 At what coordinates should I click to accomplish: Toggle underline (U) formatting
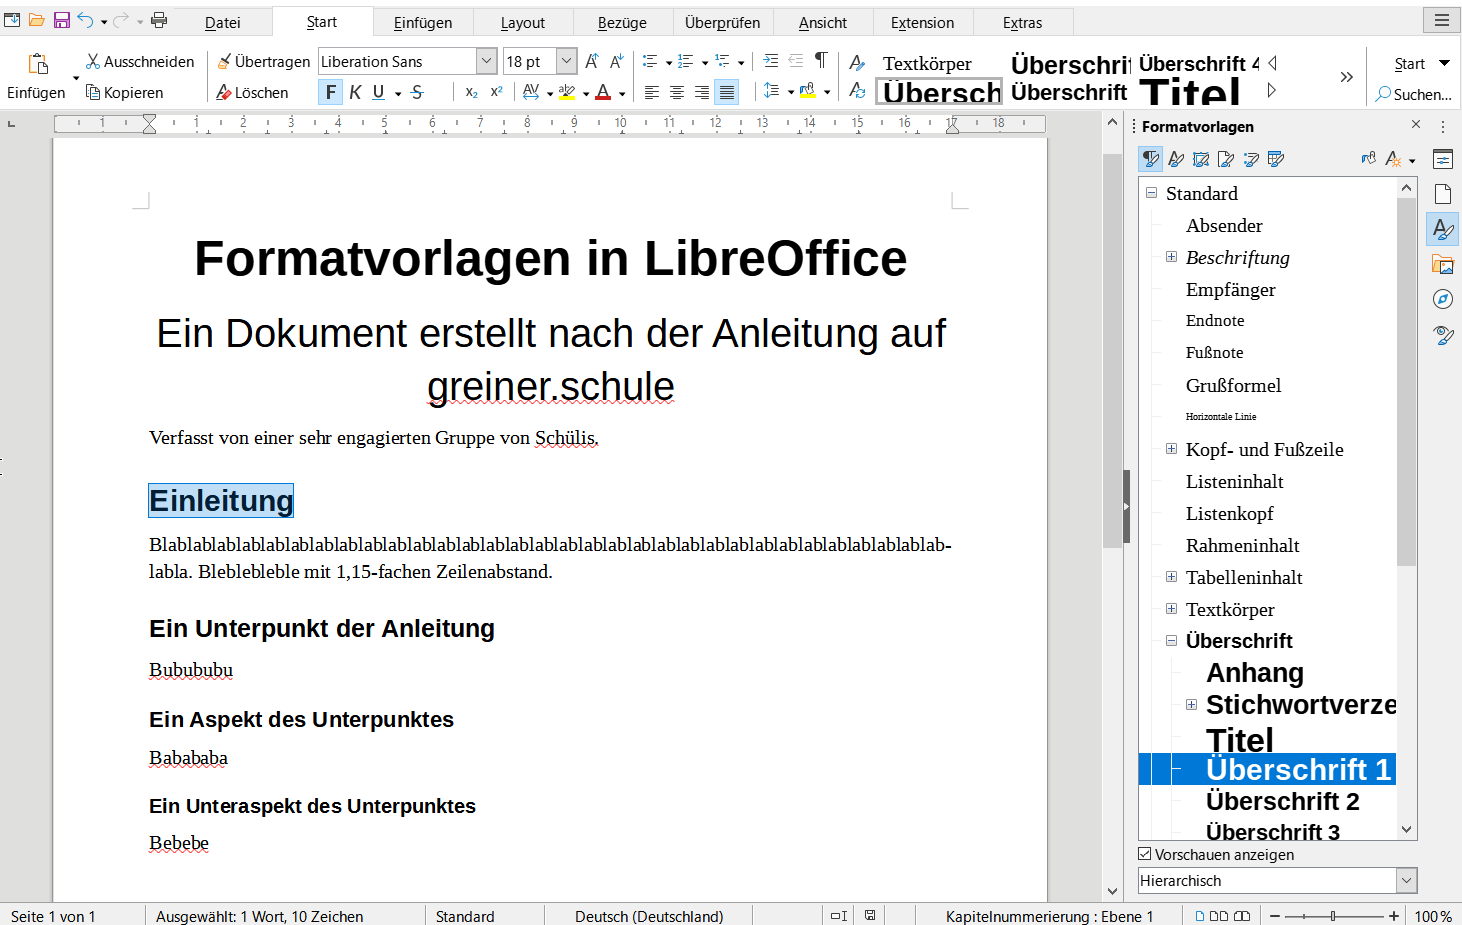pyautogui.click(x=379, y=92)
